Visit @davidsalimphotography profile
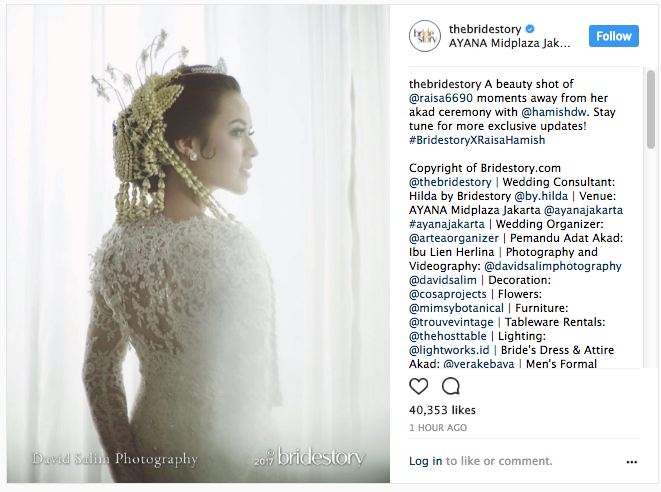 pyautogui.click(x=553, y=266)
